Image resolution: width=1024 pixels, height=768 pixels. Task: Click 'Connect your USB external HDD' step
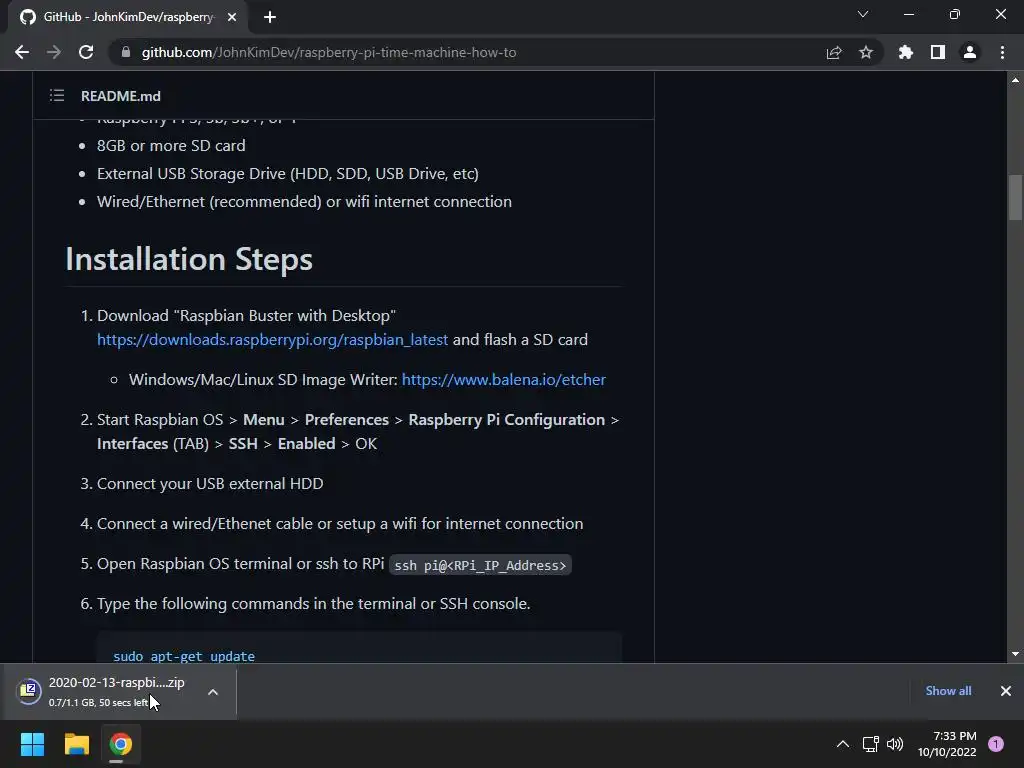click(210, 483)
